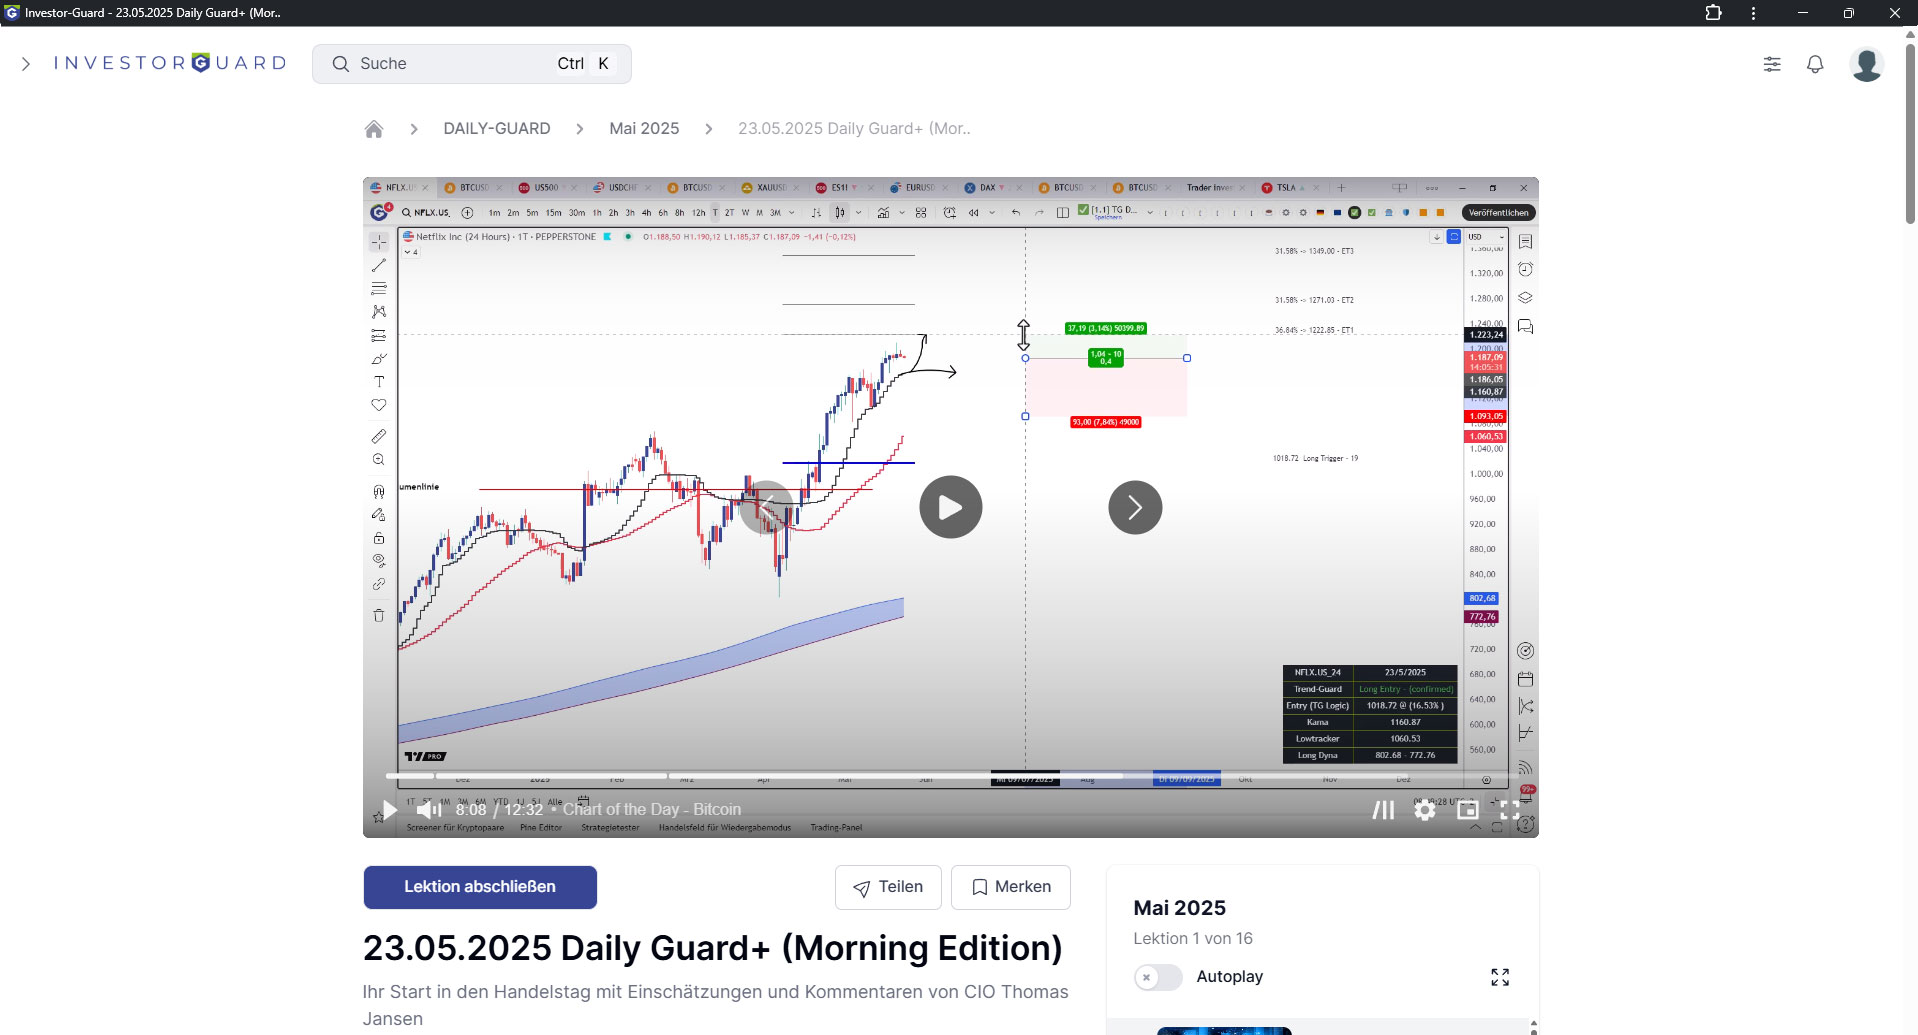Go to home via breadcrumb house icon

click(x=374, y=129)
